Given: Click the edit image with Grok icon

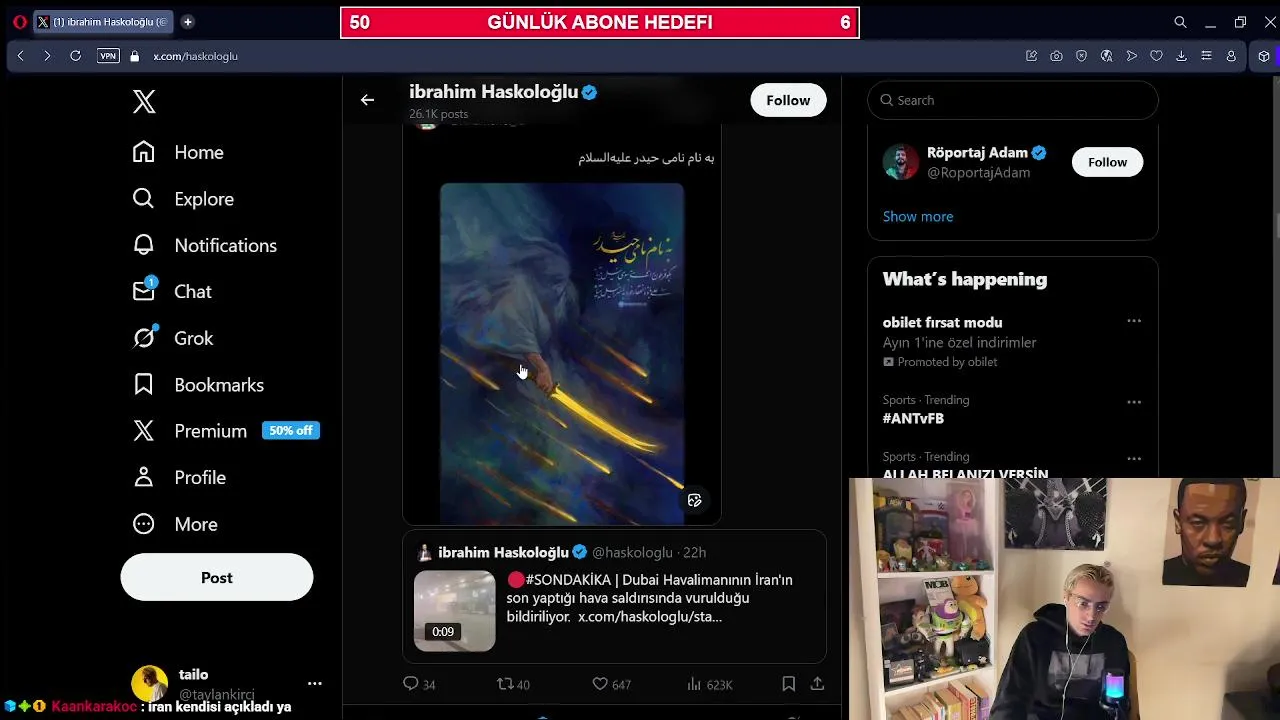Looking at the screenshot, I should (x=694, y=500).
